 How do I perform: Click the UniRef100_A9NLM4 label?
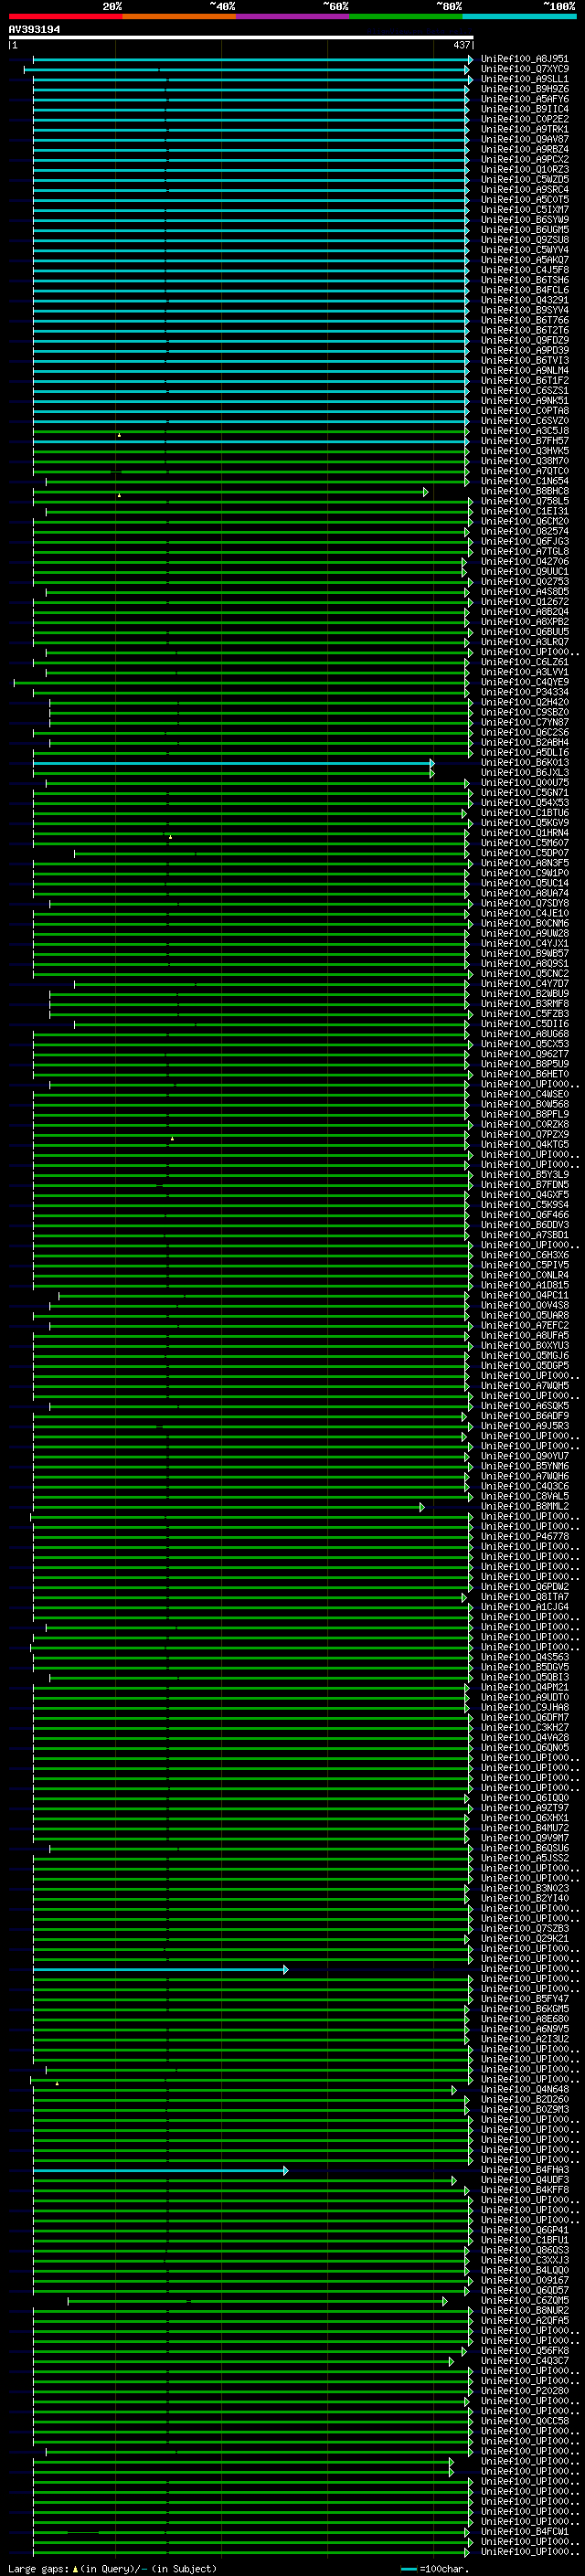pos(525,371)
